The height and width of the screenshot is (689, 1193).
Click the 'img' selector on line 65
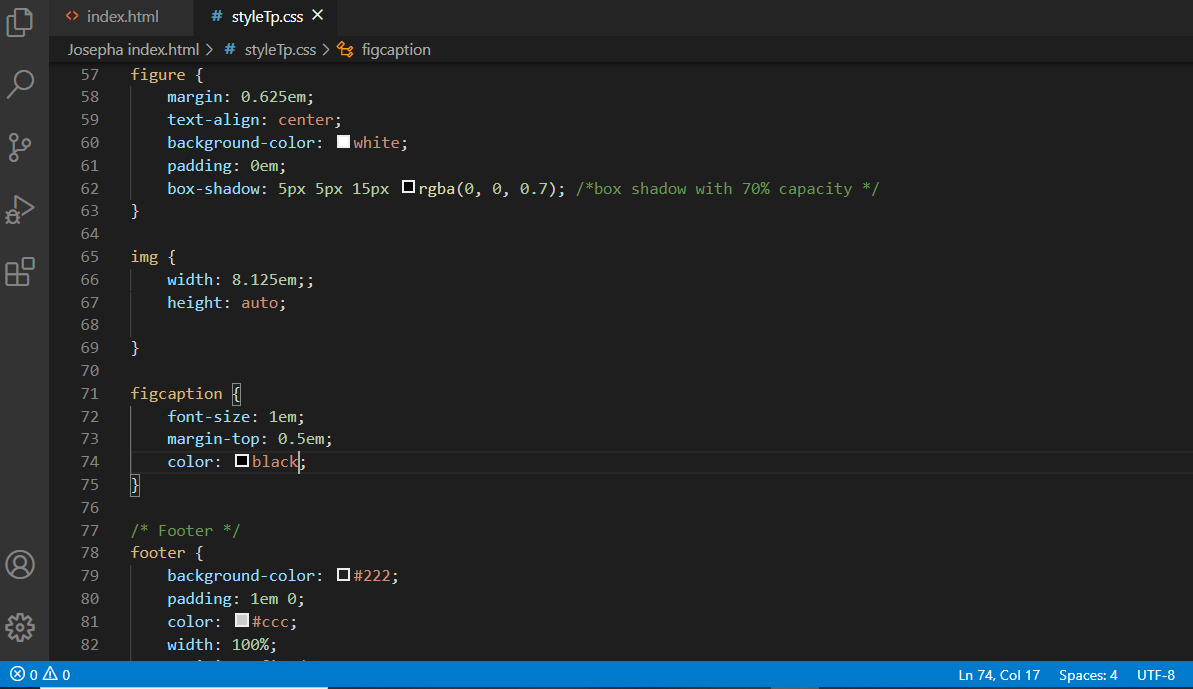pyautogui.click(x=144, y=257)
